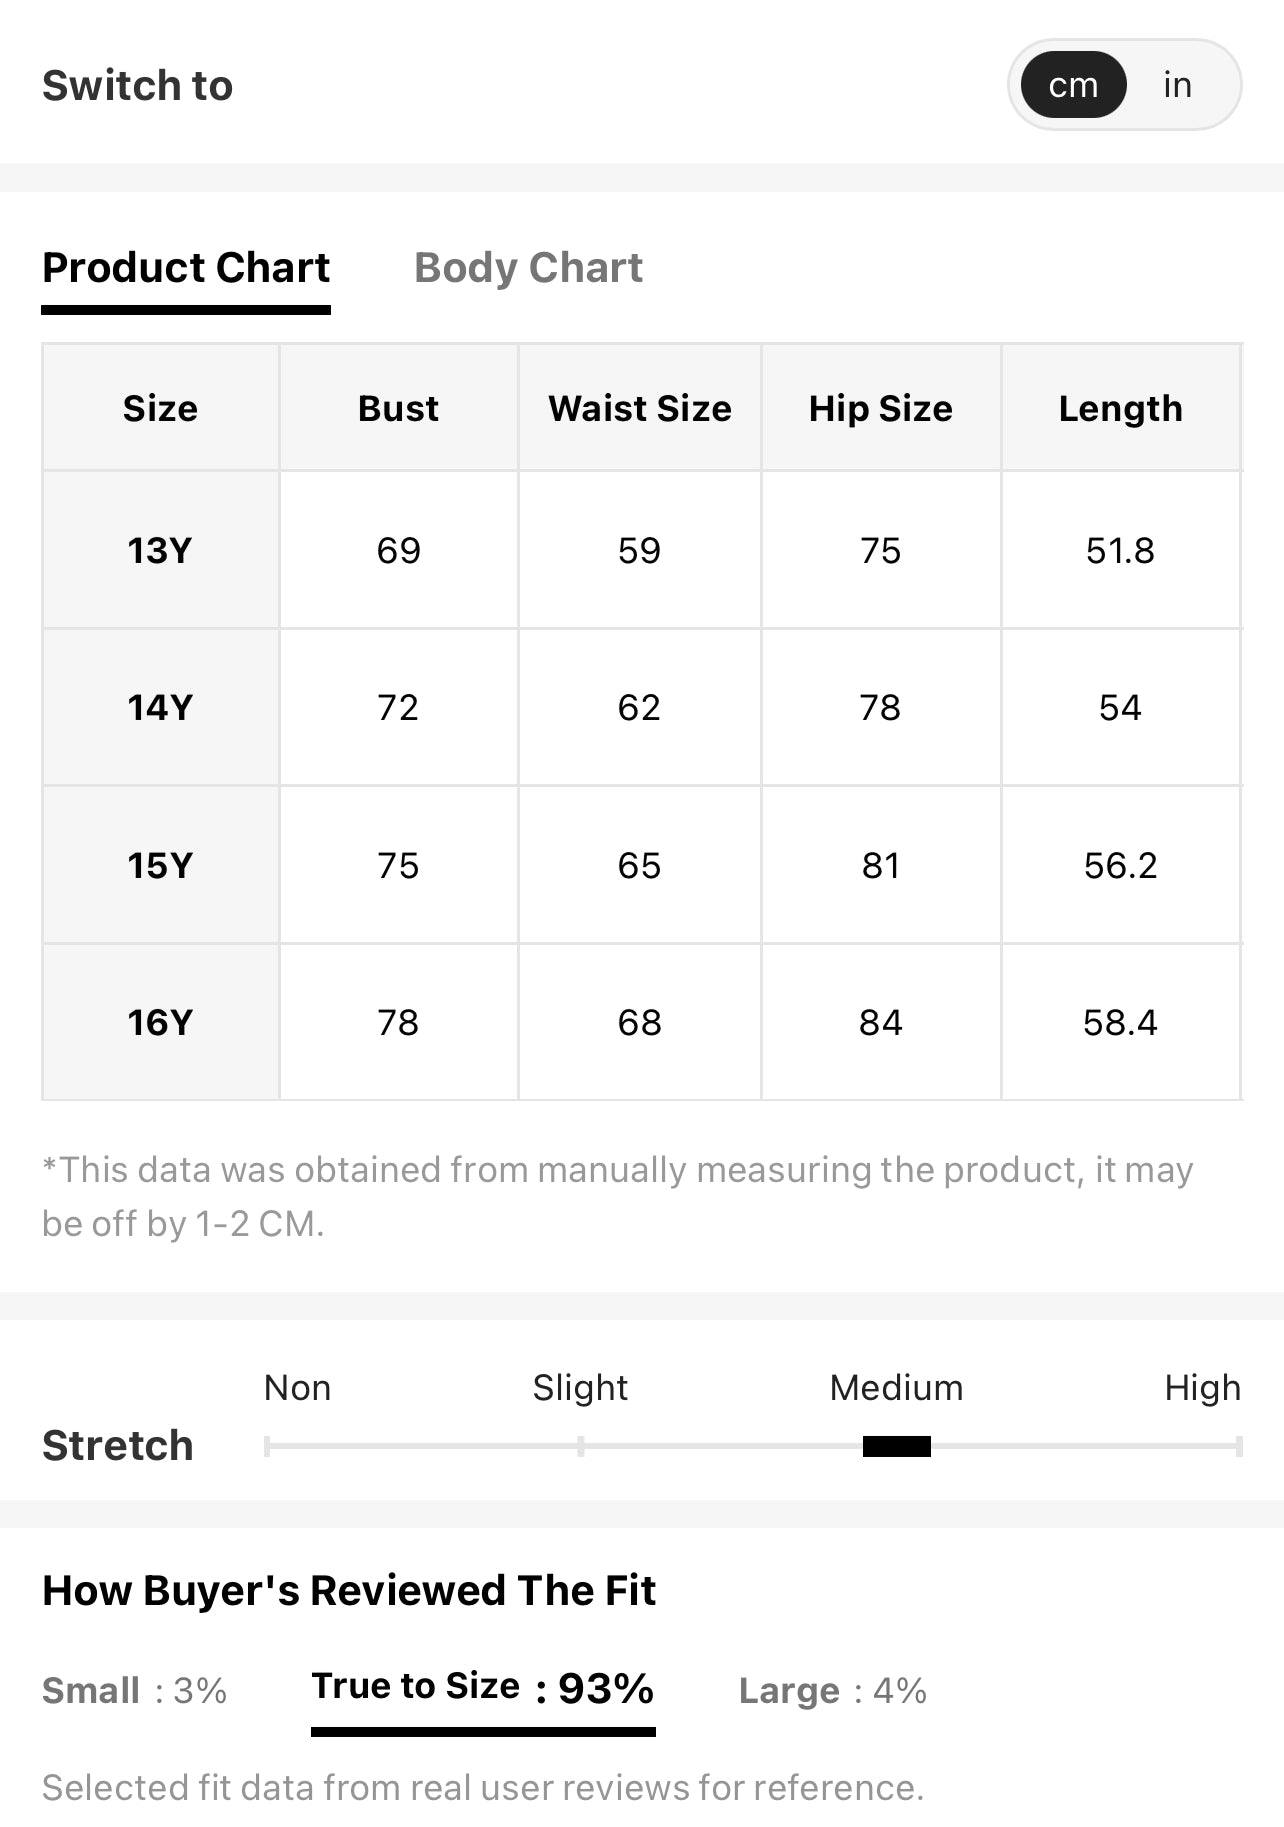
Task: Click the Slight stretch tick mark
Action: 580,1446
